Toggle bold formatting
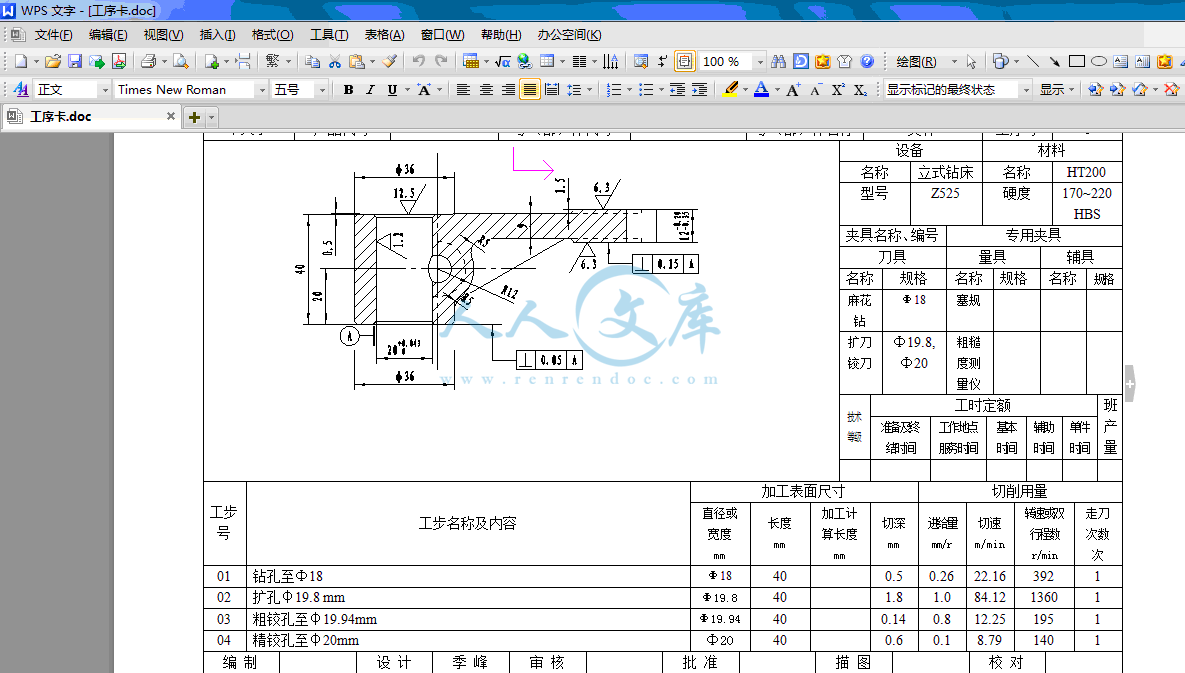Image resolution: width=1185 pixels, height=673 pixels. pyautogui.click(x=348, y=89)
